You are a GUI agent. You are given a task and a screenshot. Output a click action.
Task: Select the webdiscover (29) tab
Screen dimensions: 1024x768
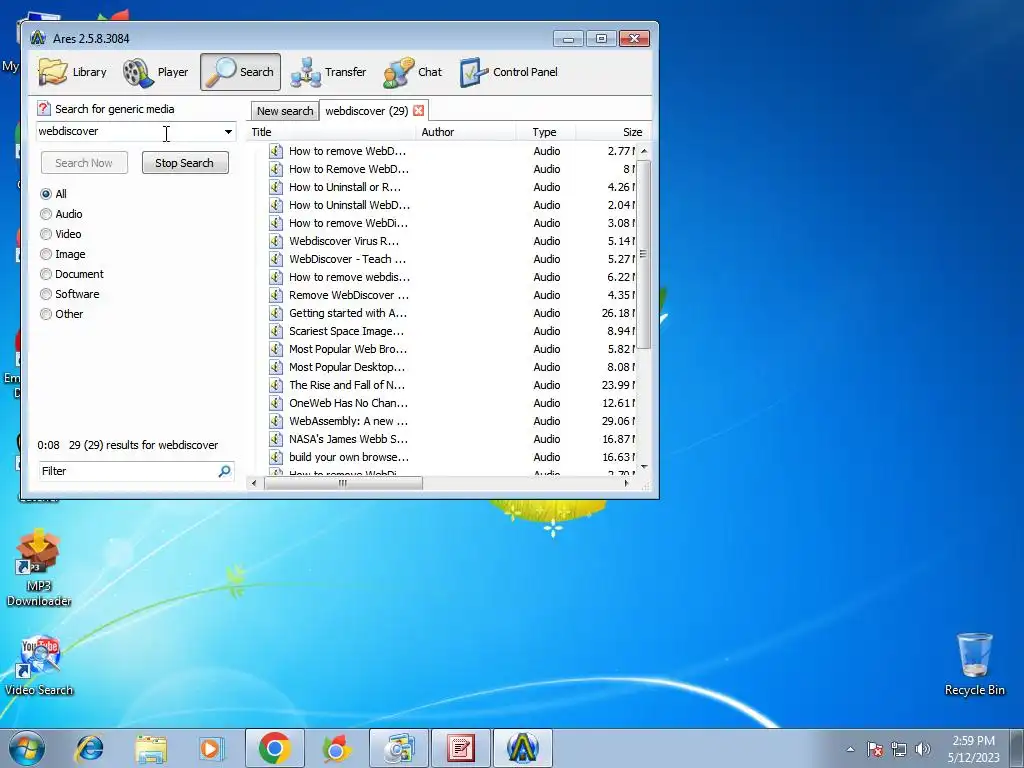[x=366, y=111]
